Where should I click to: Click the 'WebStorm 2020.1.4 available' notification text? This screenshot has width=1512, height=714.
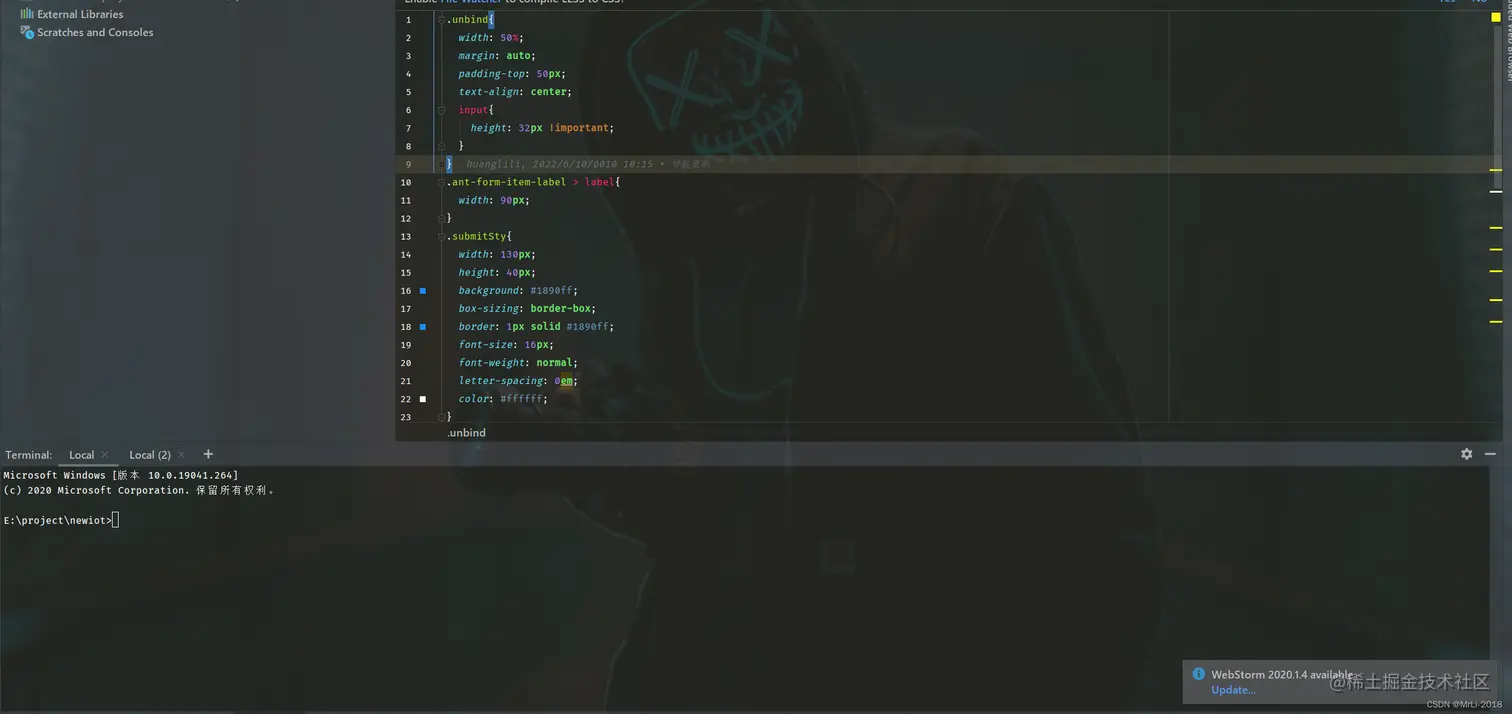(x=1282, y=674)
